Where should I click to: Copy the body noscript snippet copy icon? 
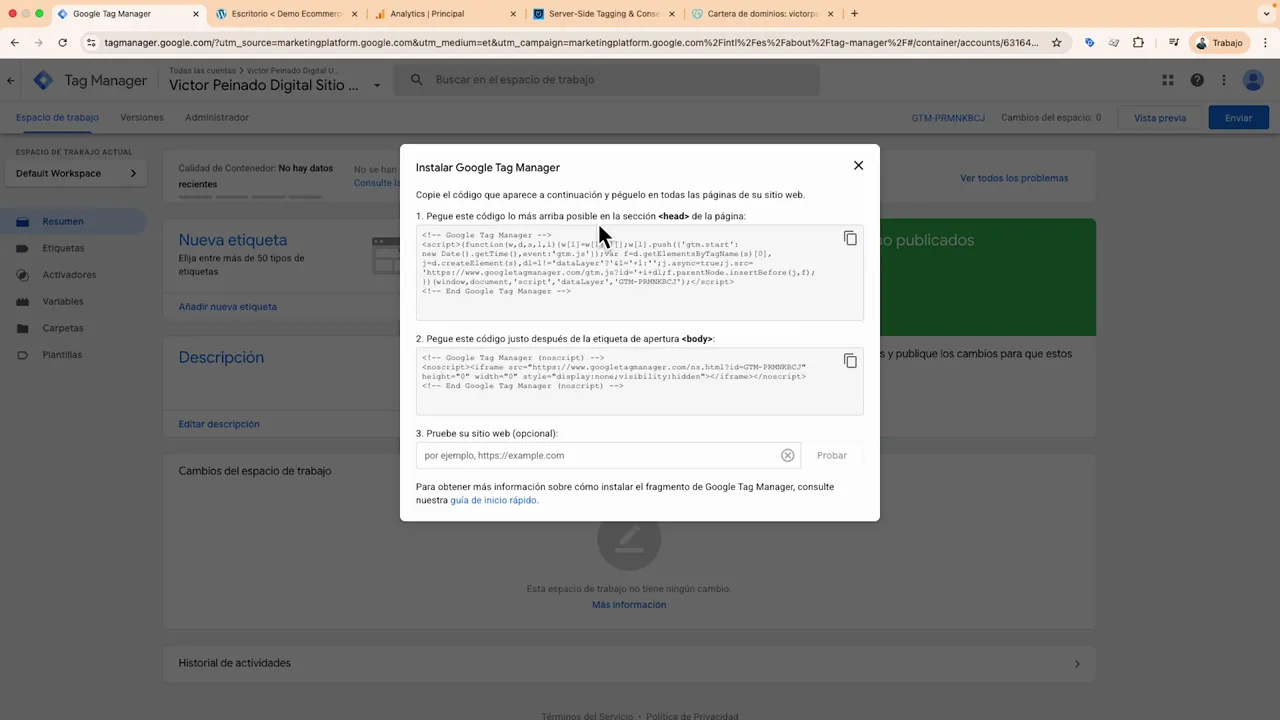coord(850,361)
